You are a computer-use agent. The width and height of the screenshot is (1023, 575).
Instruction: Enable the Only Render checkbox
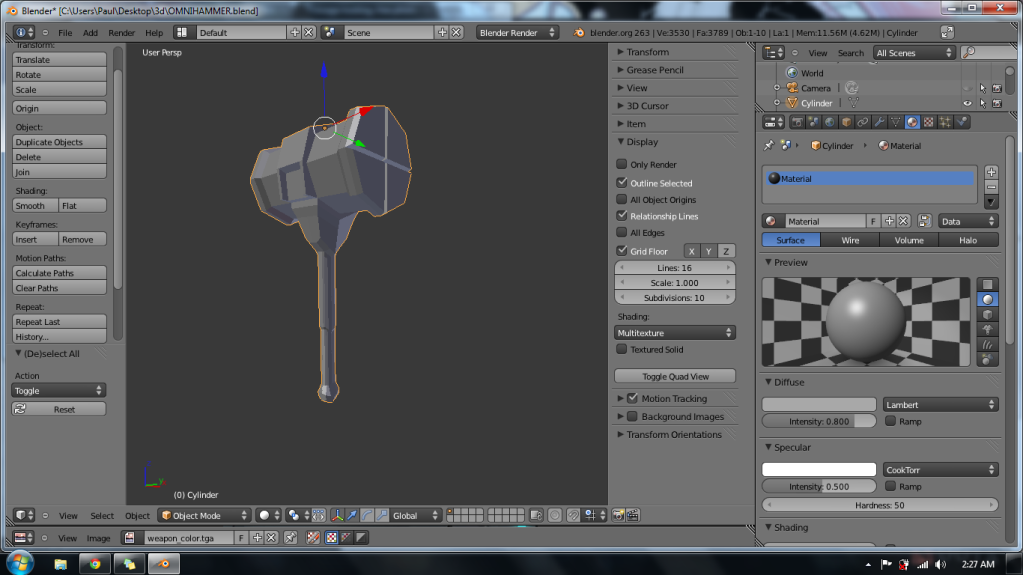(622, 164)
